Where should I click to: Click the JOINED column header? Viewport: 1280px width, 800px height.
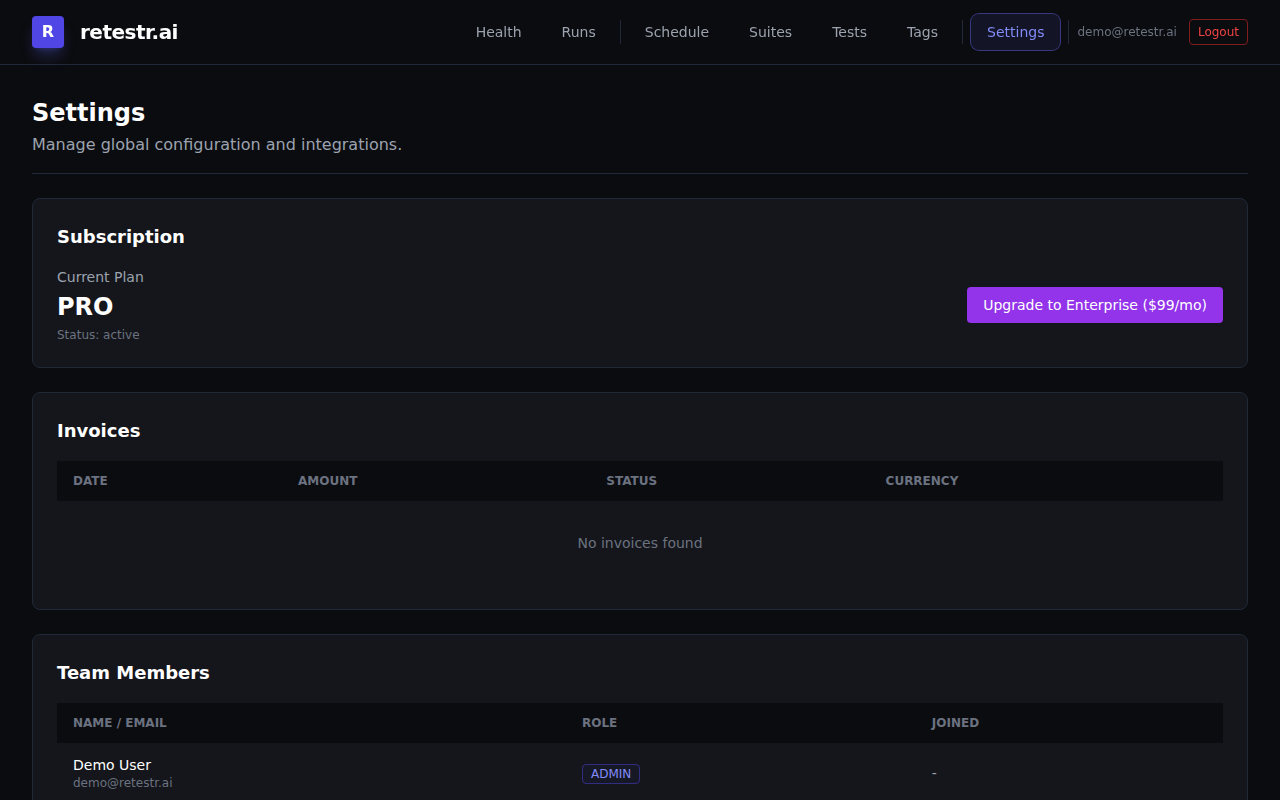click(955, 722)
